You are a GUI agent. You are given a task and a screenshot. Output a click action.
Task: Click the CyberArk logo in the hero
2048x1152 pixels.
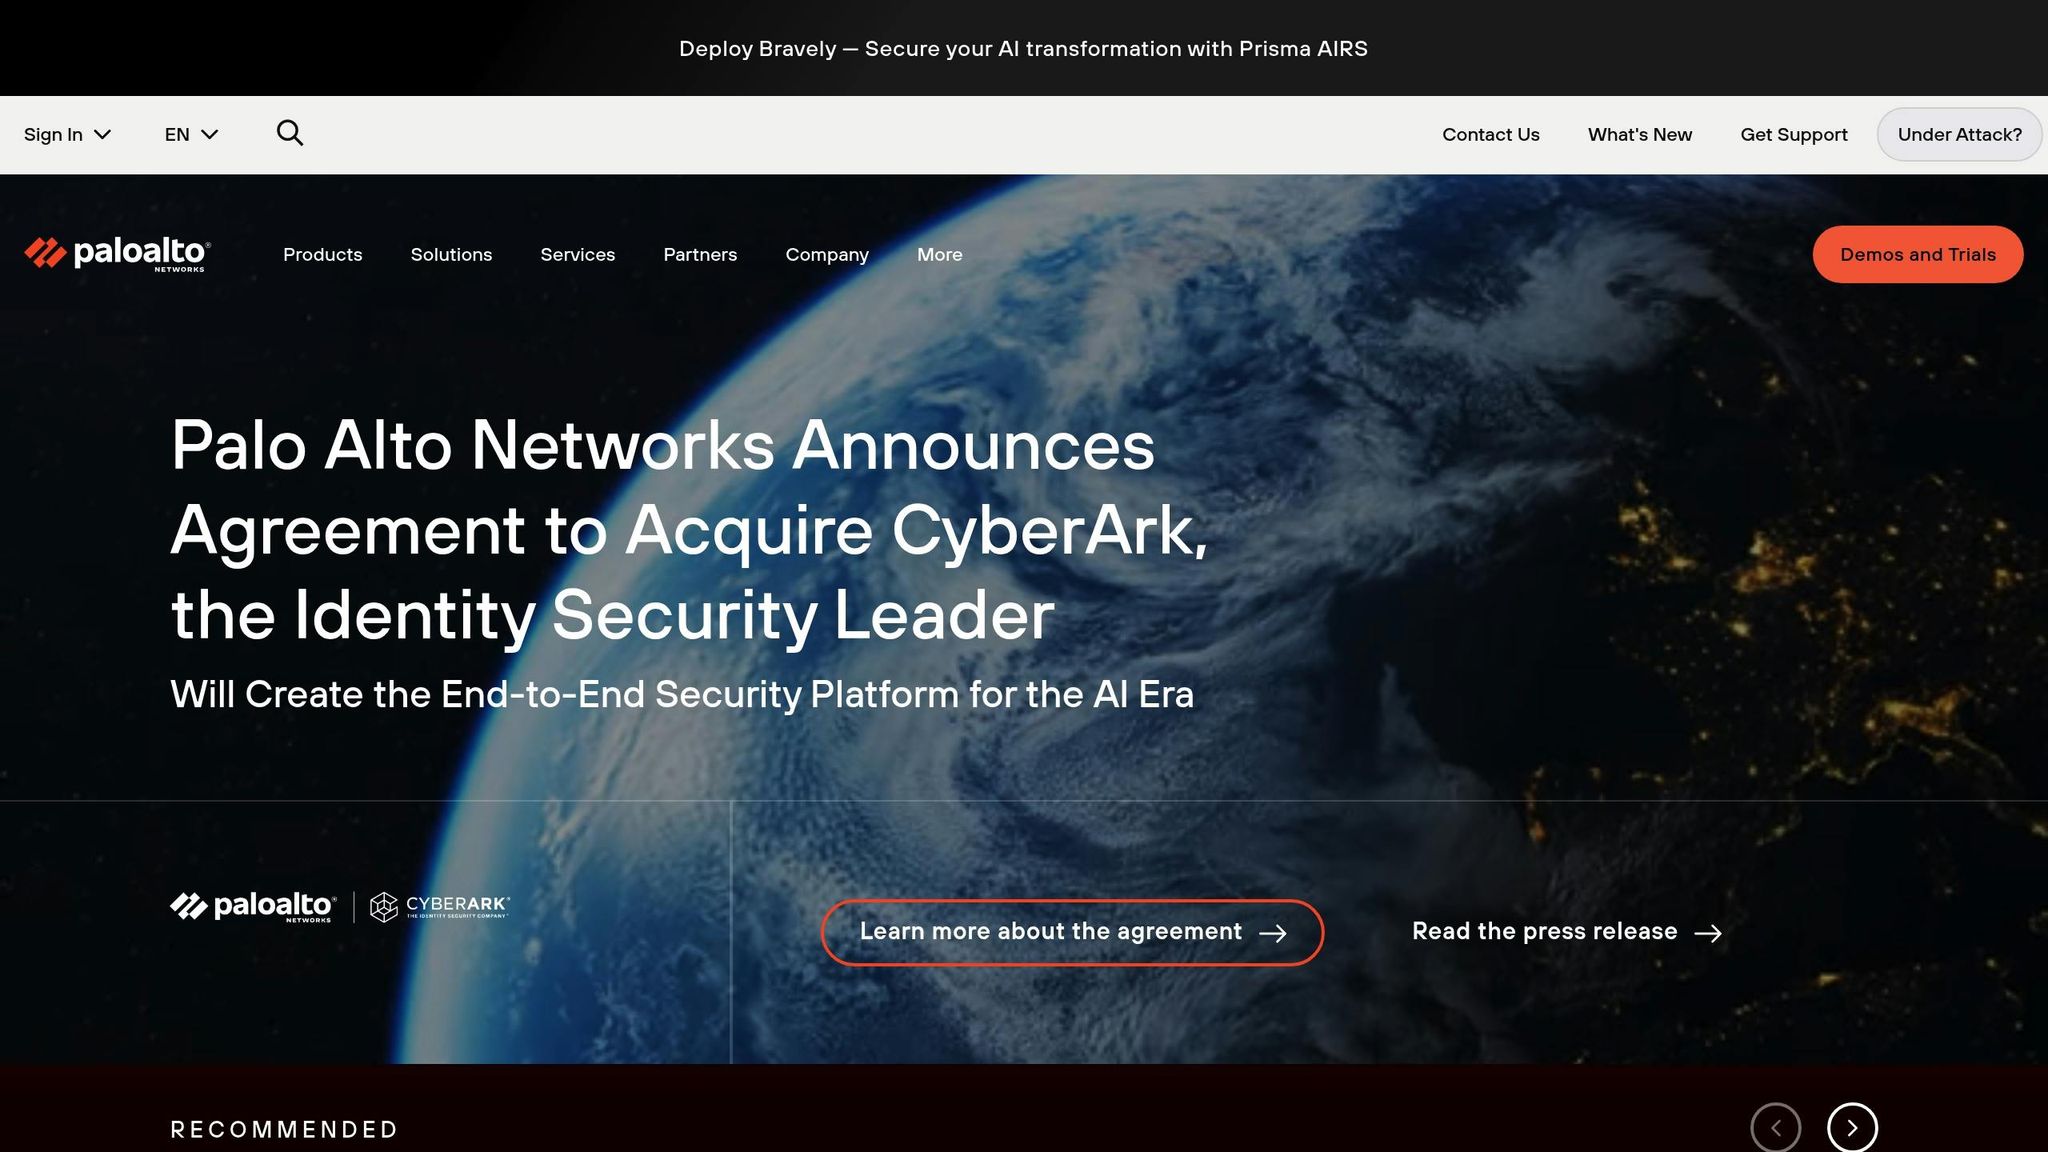tap(440, 907)
